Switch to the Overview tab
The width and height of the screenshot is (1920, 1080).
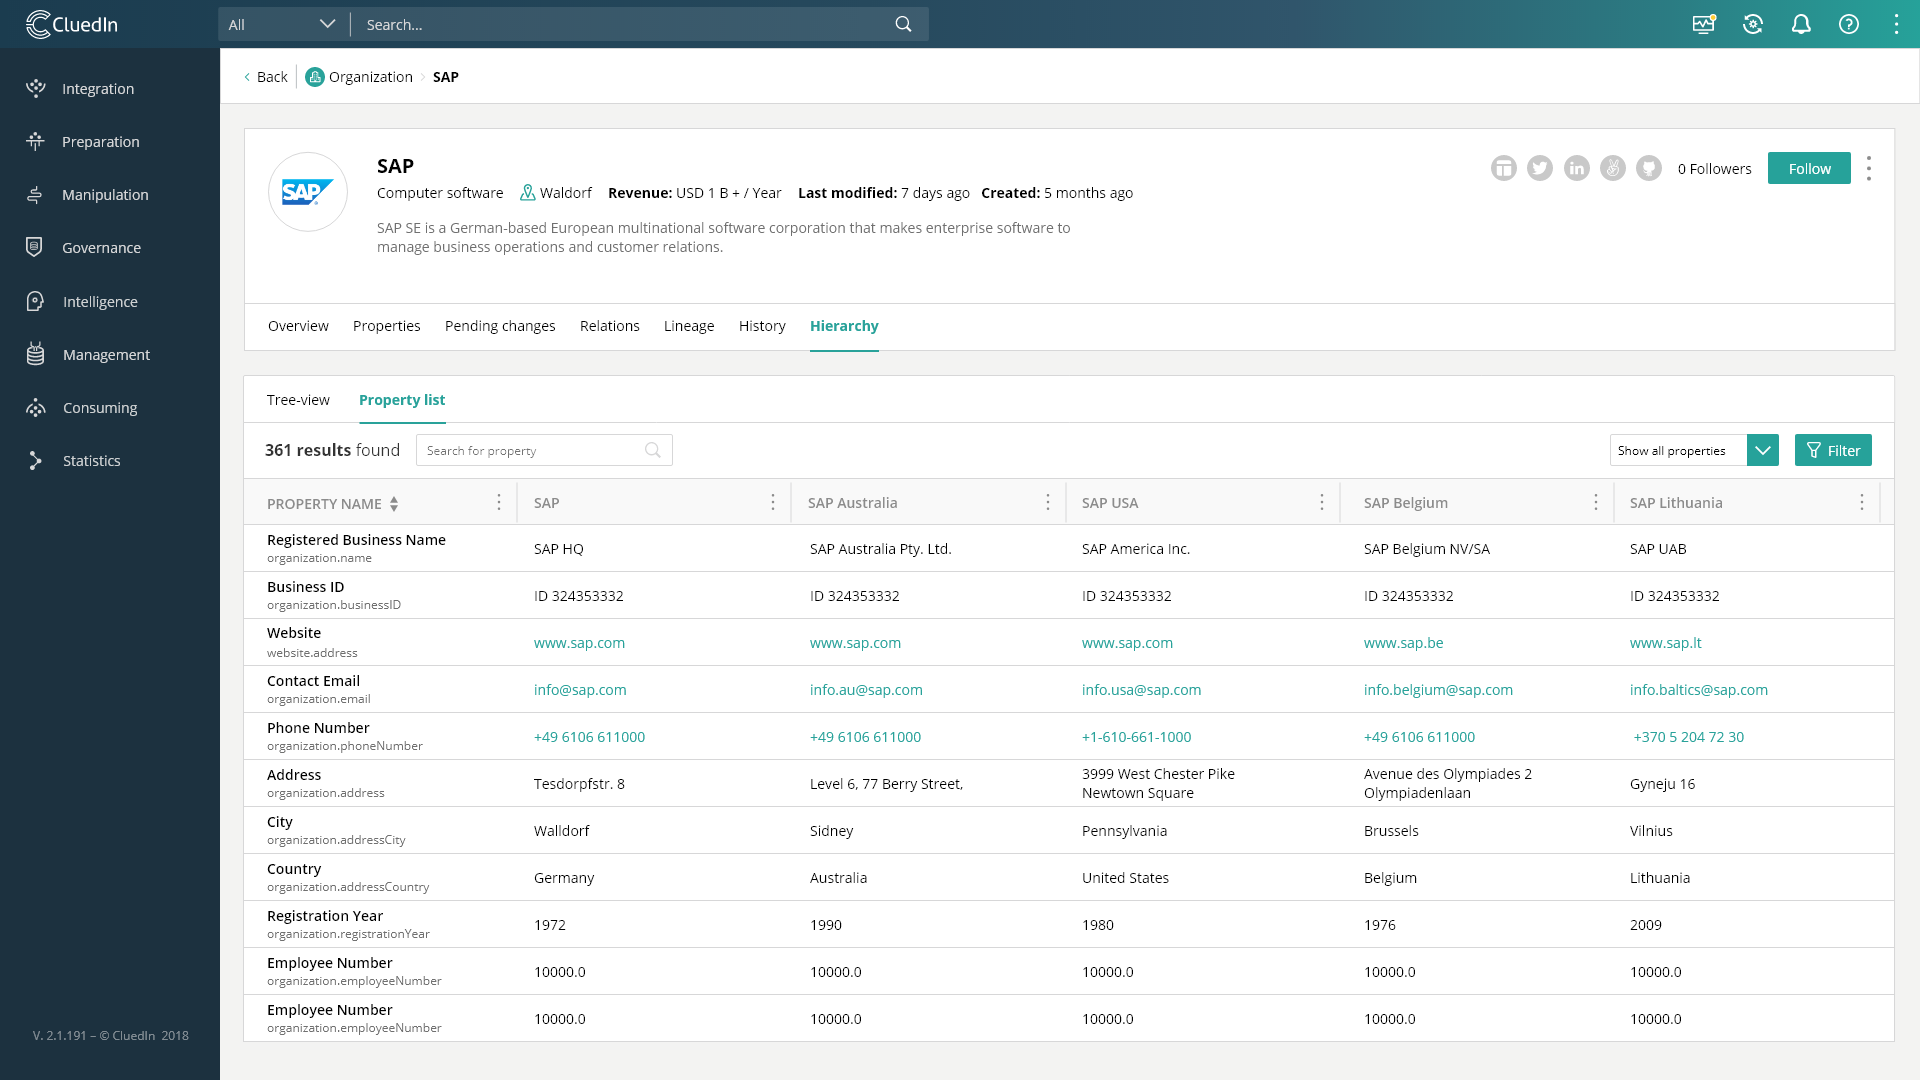tap(298, 326)
